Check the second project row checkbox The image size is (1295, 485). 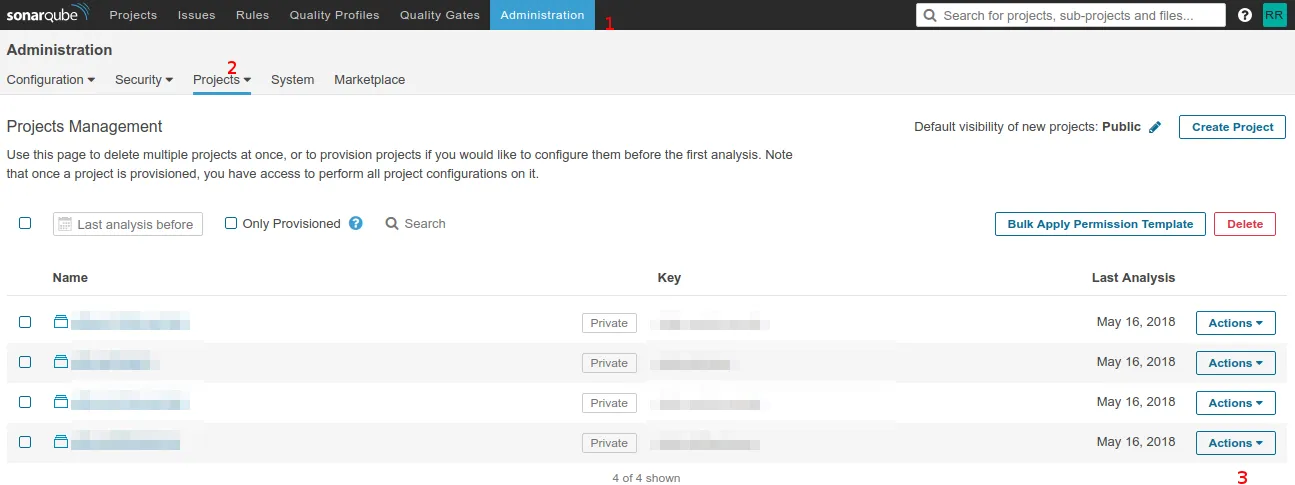point(25,362)
